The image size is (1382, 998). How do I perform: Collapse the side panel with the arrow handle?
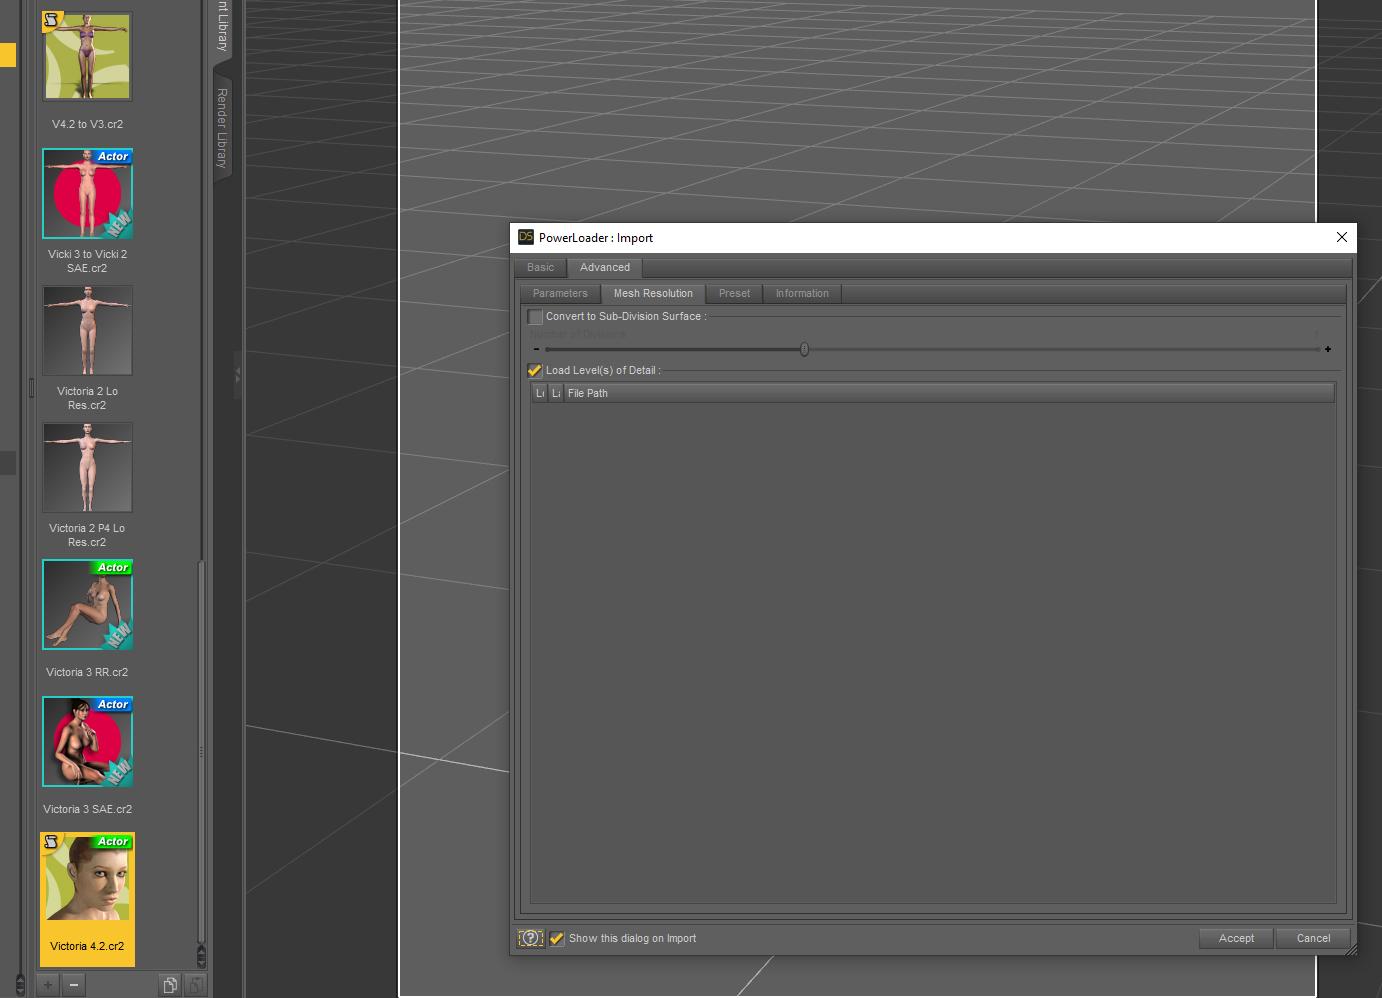[236, 375]
